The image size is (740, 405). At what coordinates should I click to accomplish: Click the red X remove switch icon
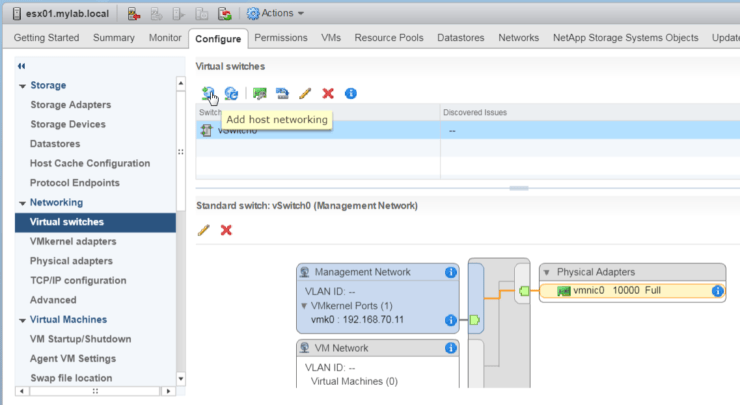[x=328, y=93]
